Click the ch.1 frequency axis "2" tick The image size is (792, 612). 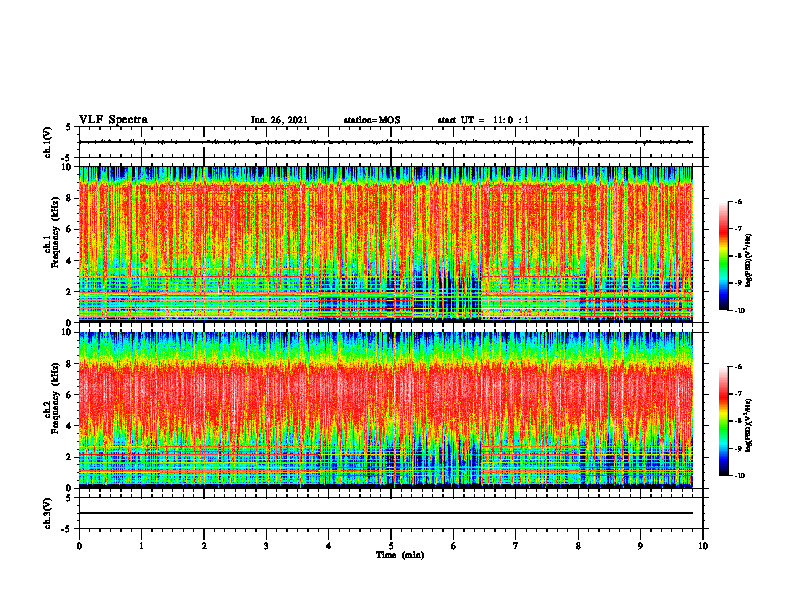pyautogui.click(x=70, y=291)
